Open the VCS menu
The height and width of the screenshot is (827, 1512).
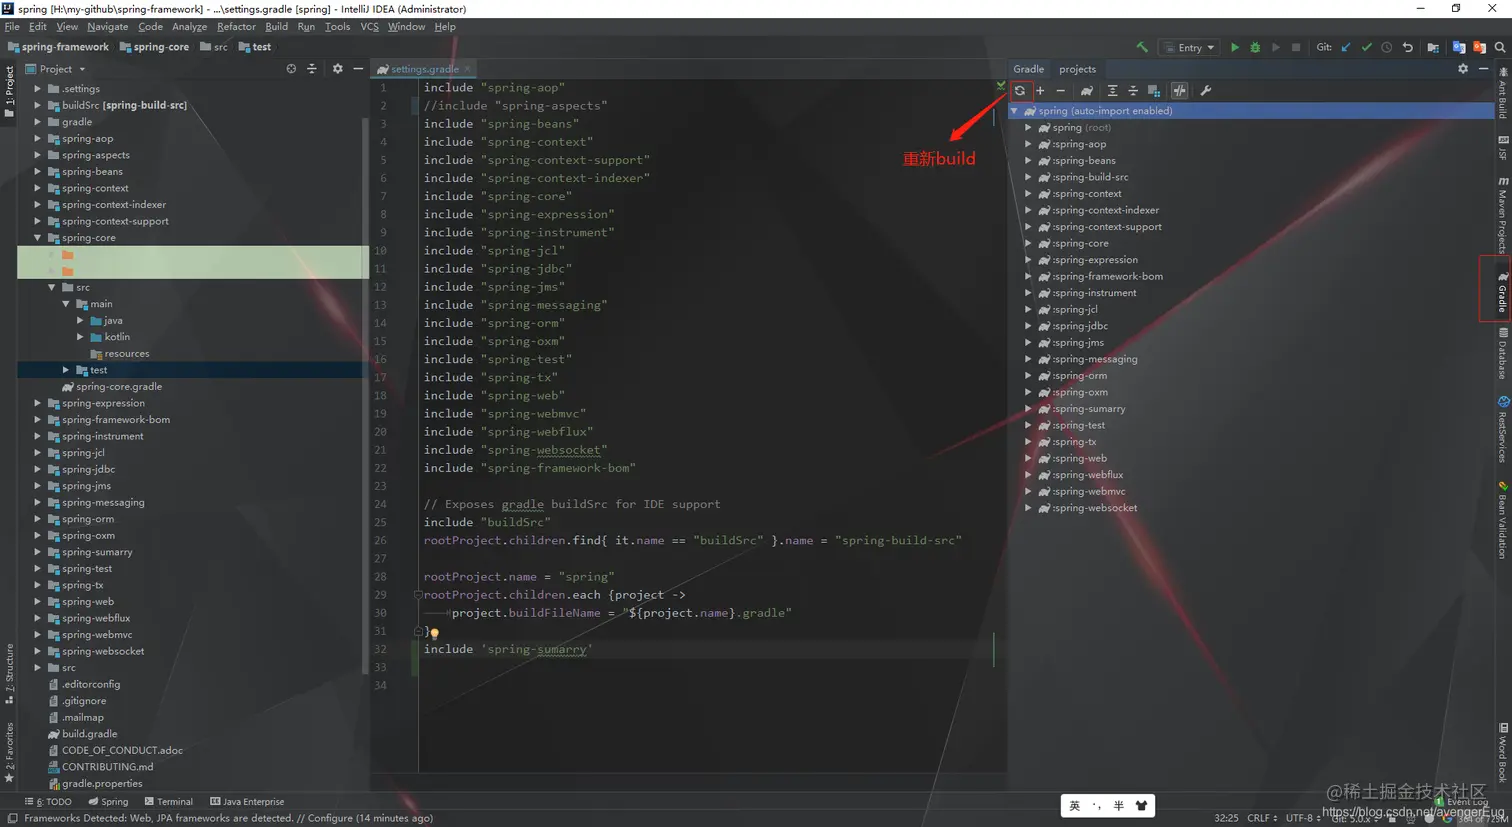(x=369, y=27)
